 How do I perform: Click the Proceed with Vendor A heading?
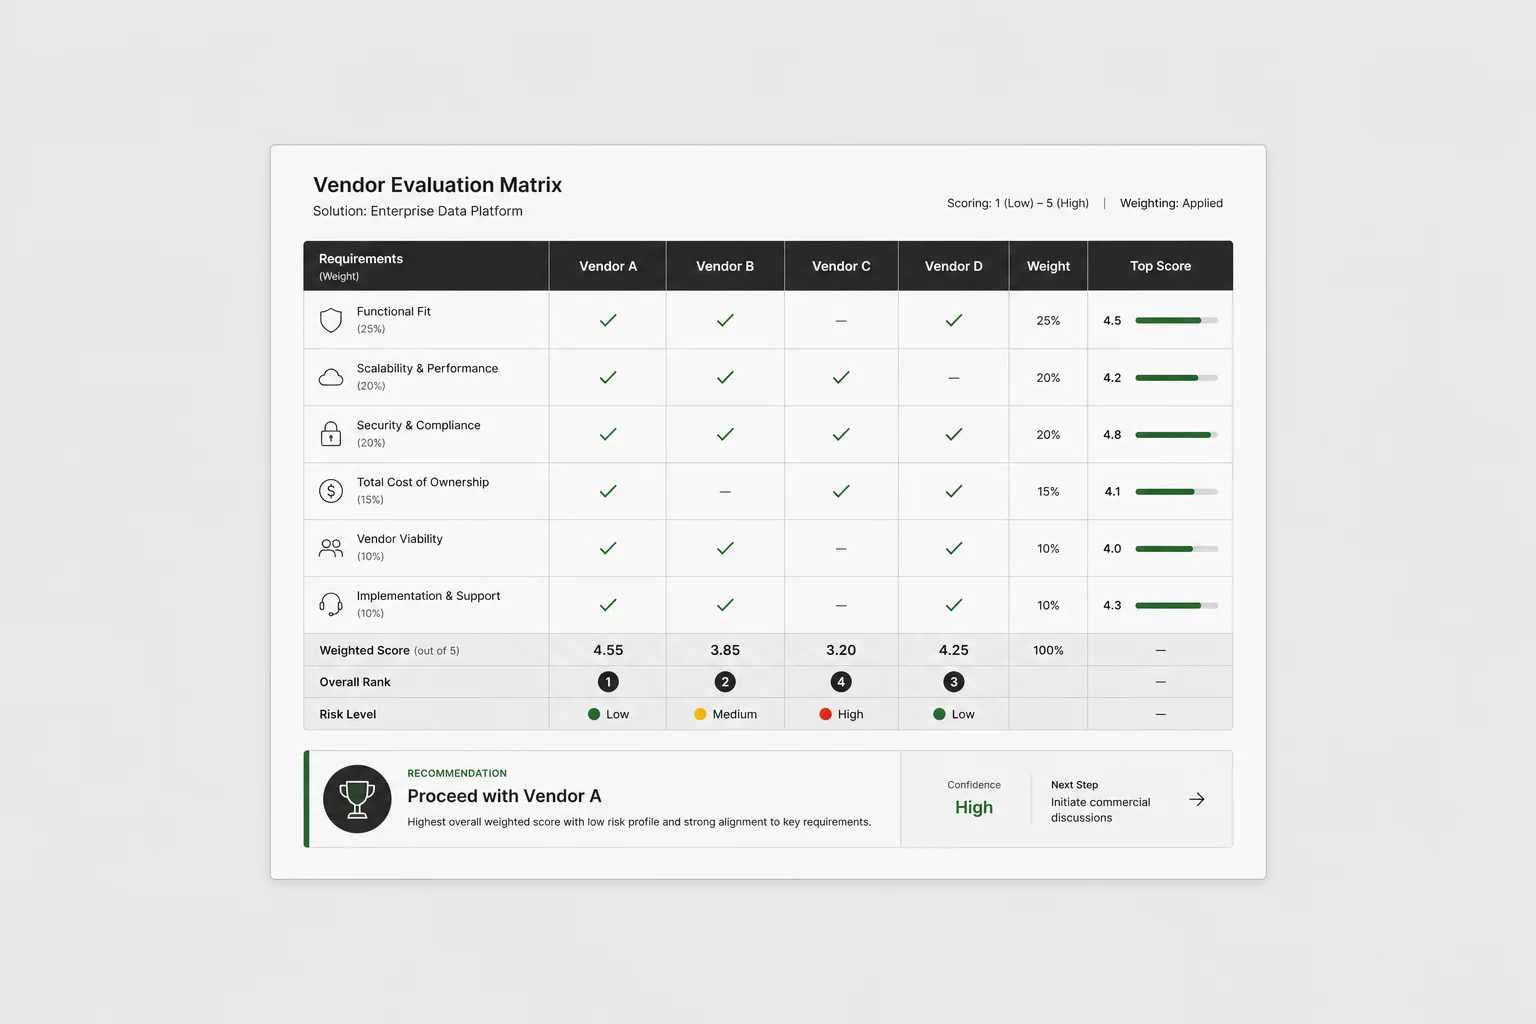[504, 796]
